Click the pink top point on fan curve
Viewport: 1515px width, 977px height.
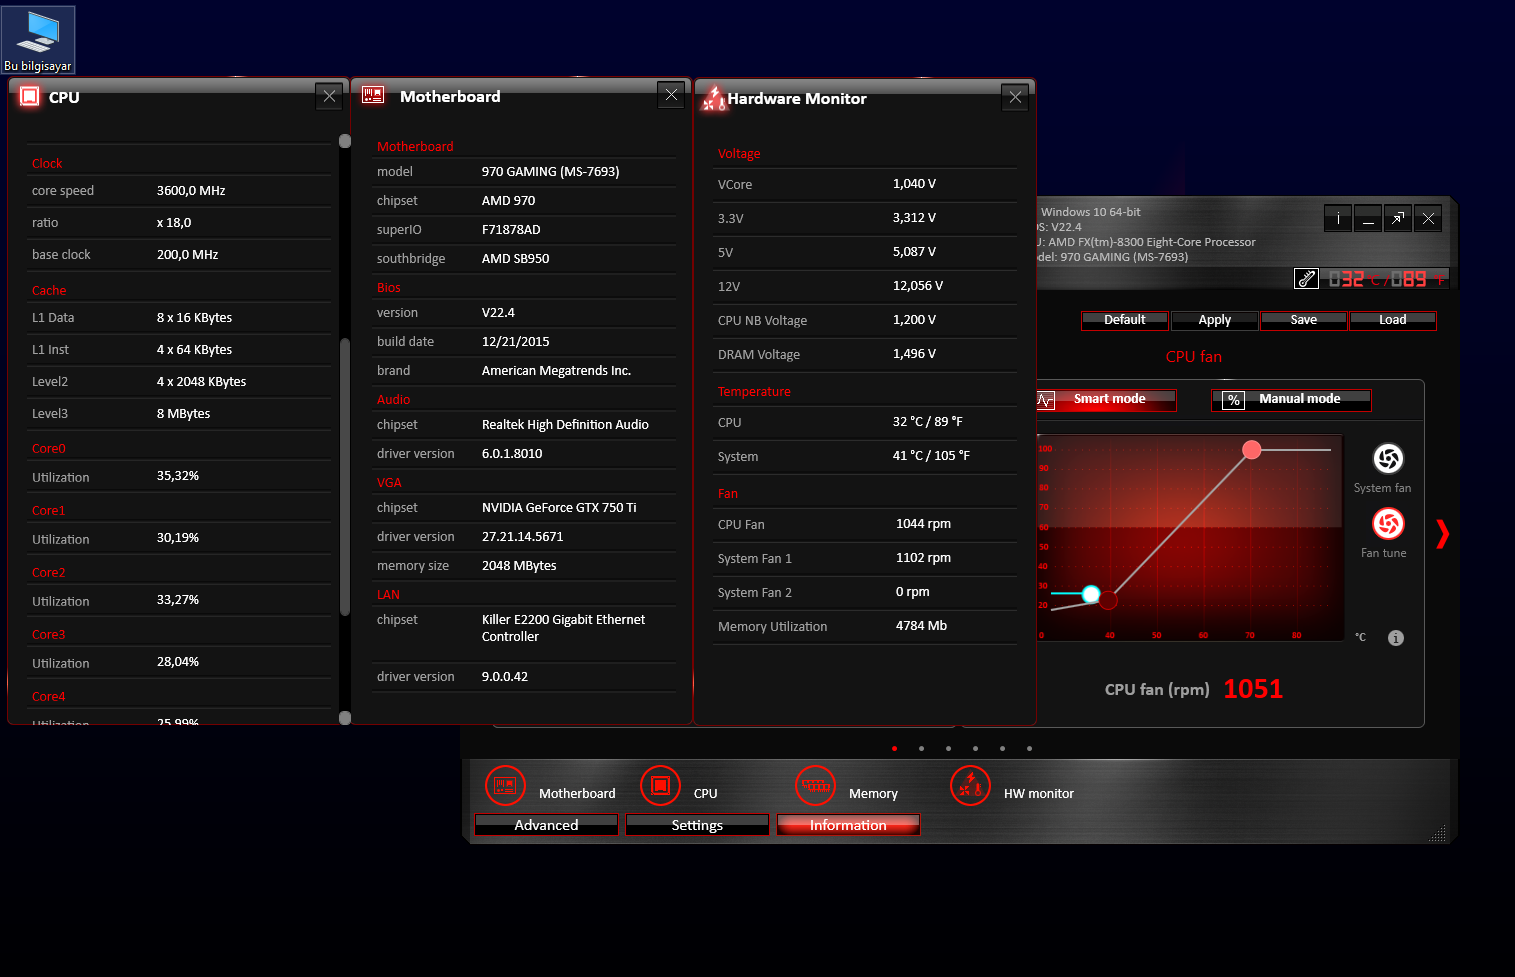point(1251,450)
